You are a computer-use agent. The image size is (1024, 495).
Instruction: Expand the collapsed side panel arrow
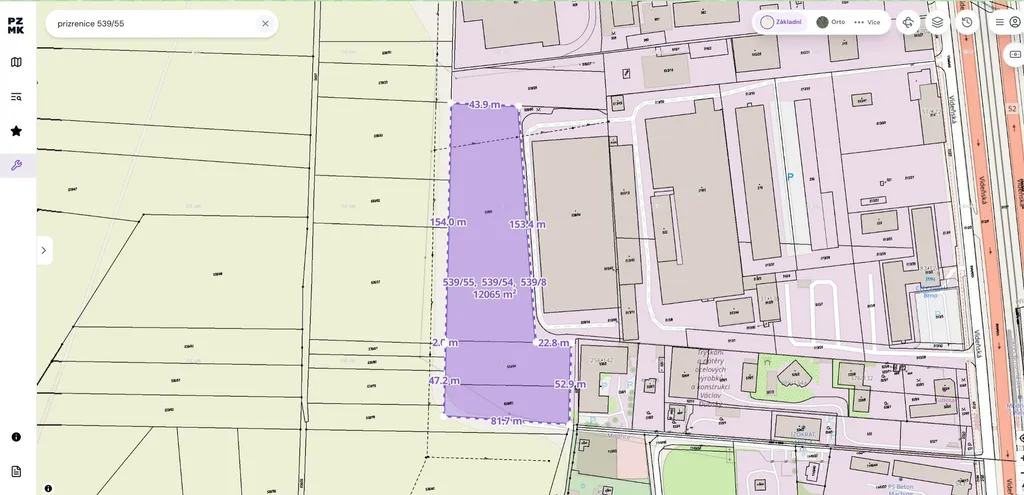tap(43, 250)
